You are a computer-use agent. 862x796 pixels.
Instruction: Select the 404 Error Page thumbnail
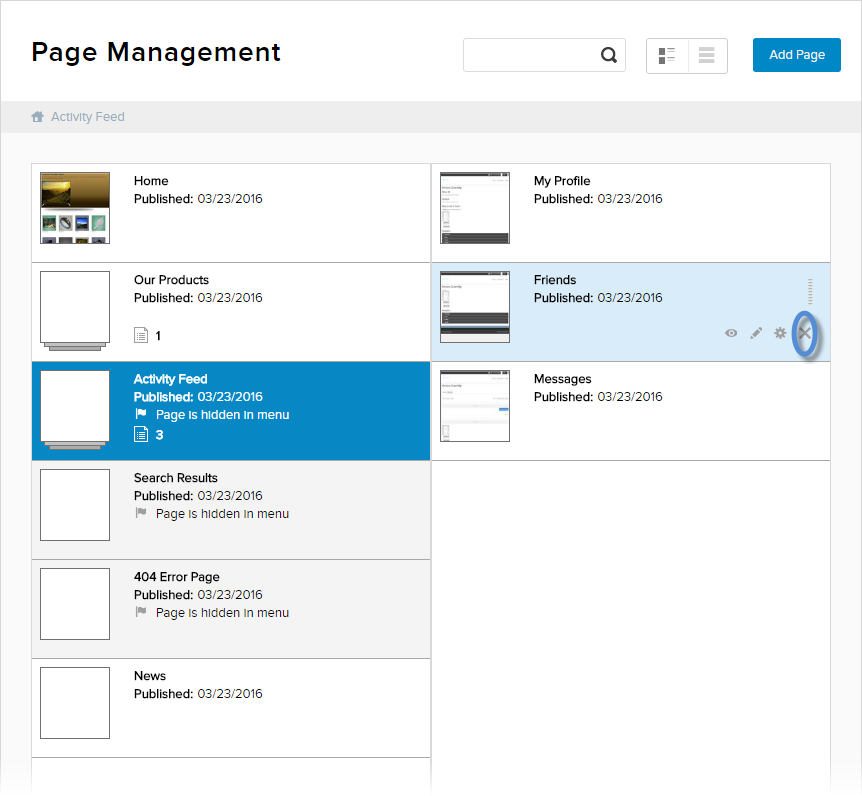[75, 604]
